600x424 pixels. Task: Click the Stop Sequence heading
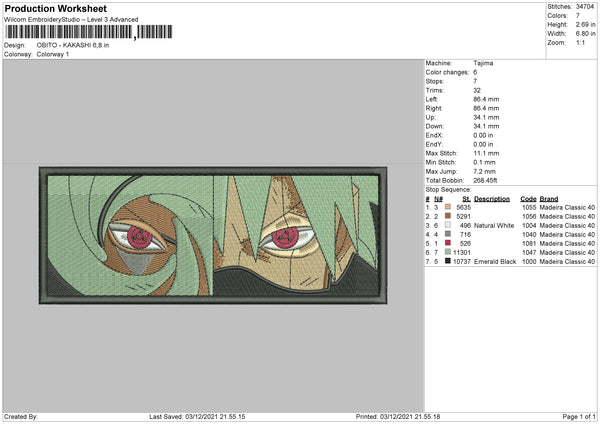point(448,190)
